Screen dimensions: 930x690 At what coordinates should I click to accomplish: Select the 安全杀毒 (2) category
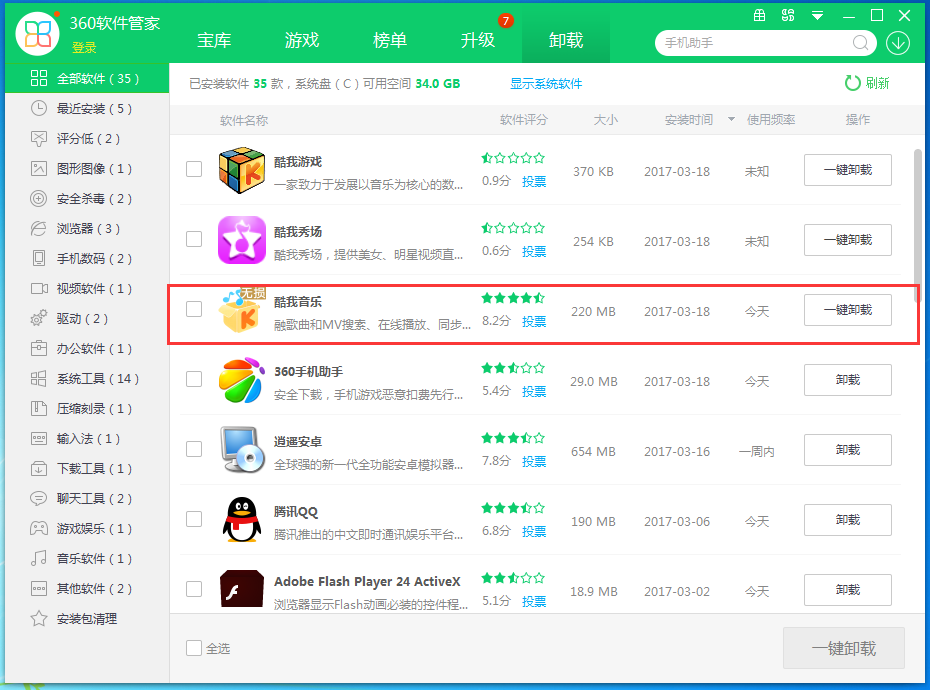tap(87, 199)
